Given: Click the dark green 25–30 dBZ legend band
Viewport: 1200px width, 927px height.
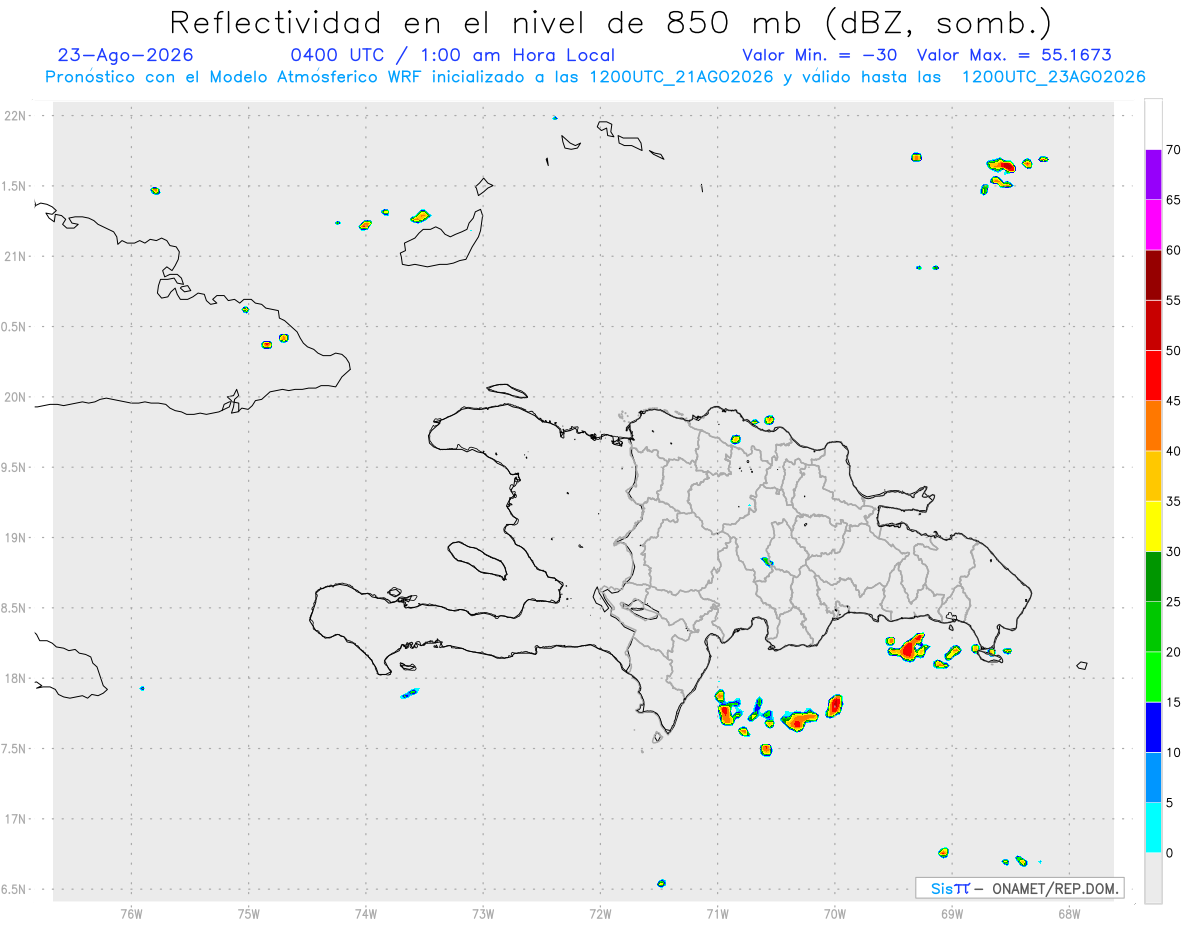Looking at the screenshot, I should (x=1153, y=576).
